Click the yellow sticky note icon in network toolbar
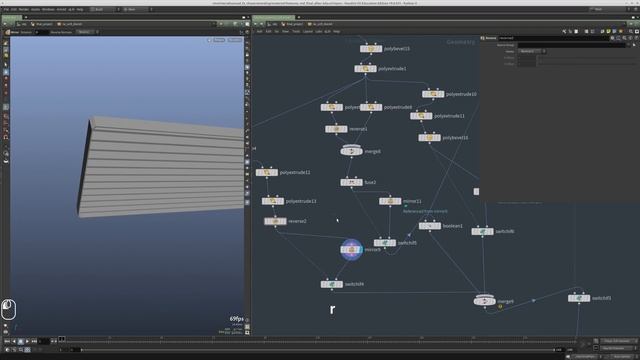Screen dimensions: 640x360 (608, 31)
